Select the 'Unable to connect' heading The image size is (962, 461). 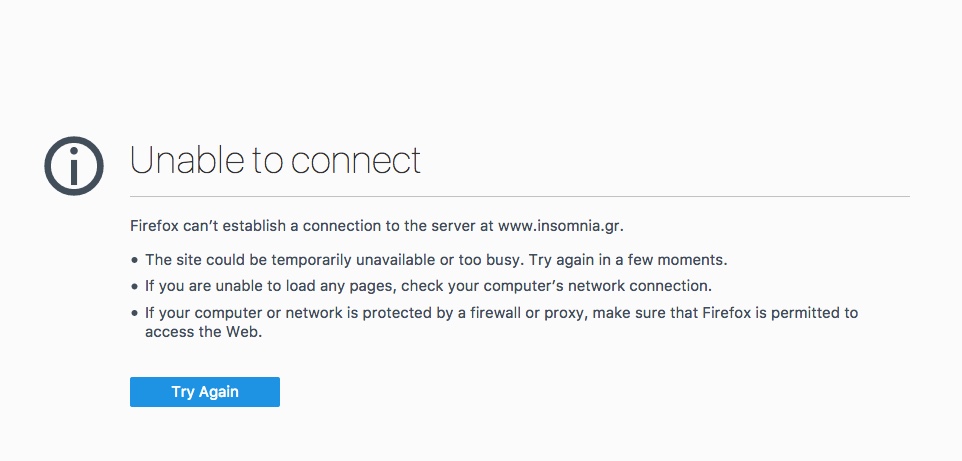[275, 161]
